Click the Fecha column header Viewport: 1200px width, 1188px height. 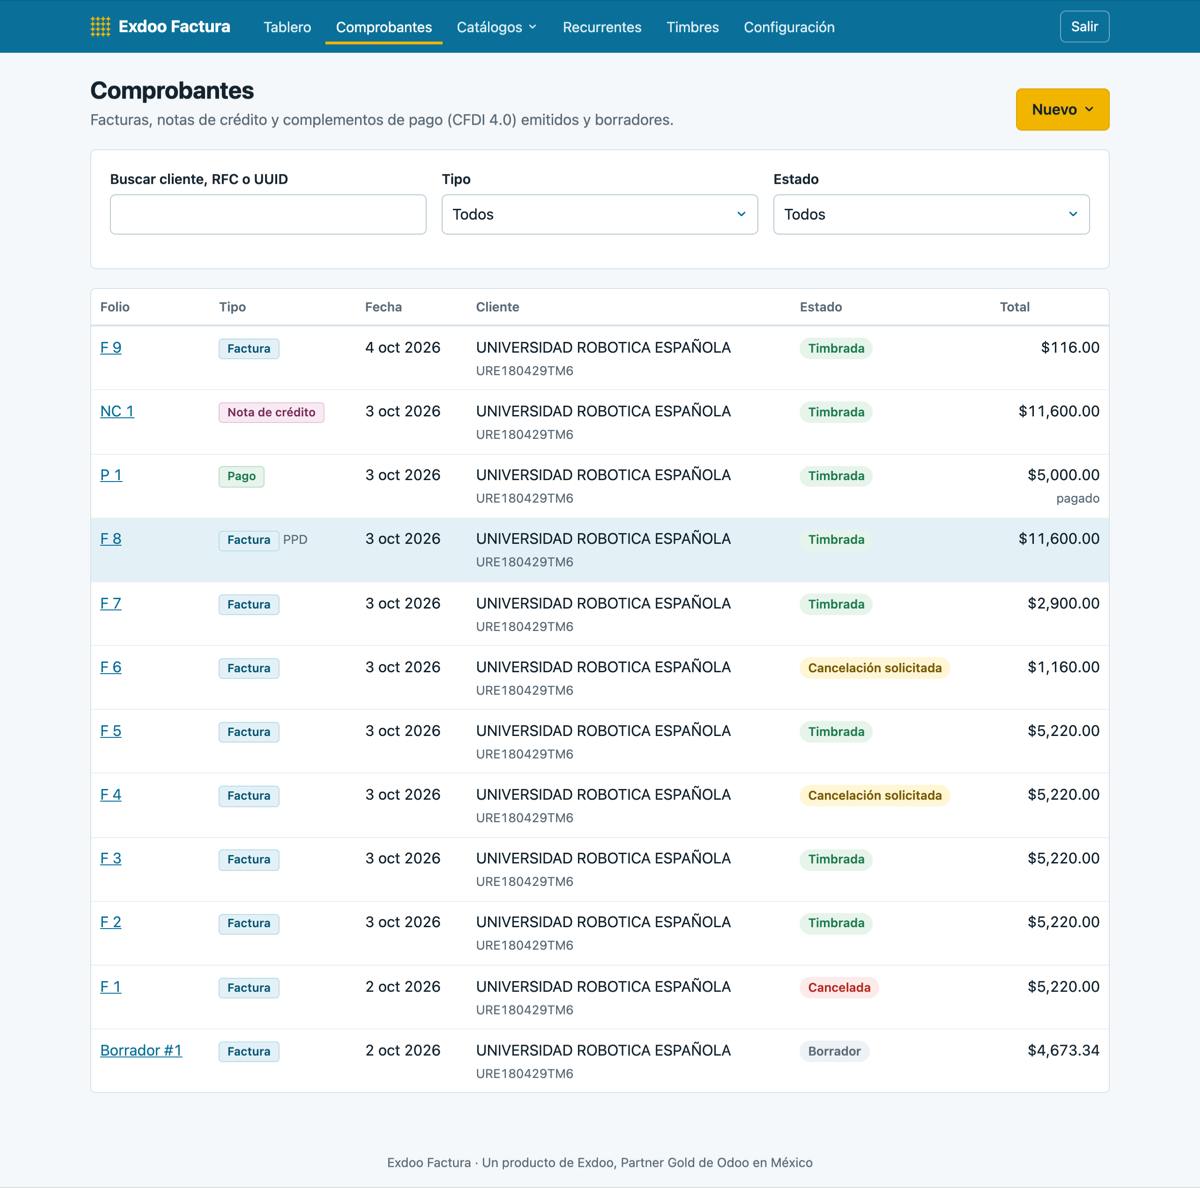(x=383, y=307)
